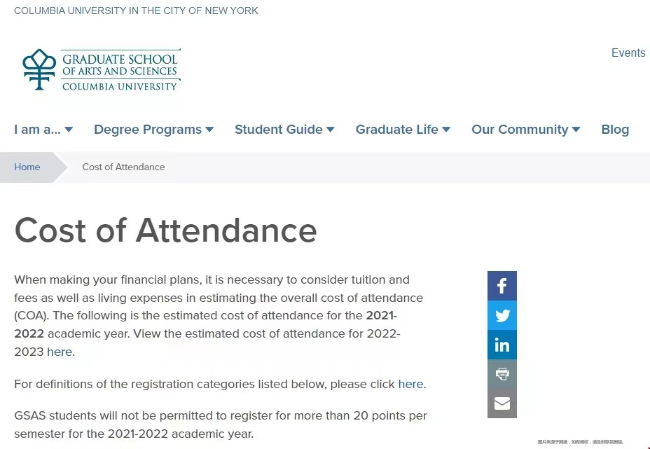Click the Cost of Attendance breadcrumb

123,167
